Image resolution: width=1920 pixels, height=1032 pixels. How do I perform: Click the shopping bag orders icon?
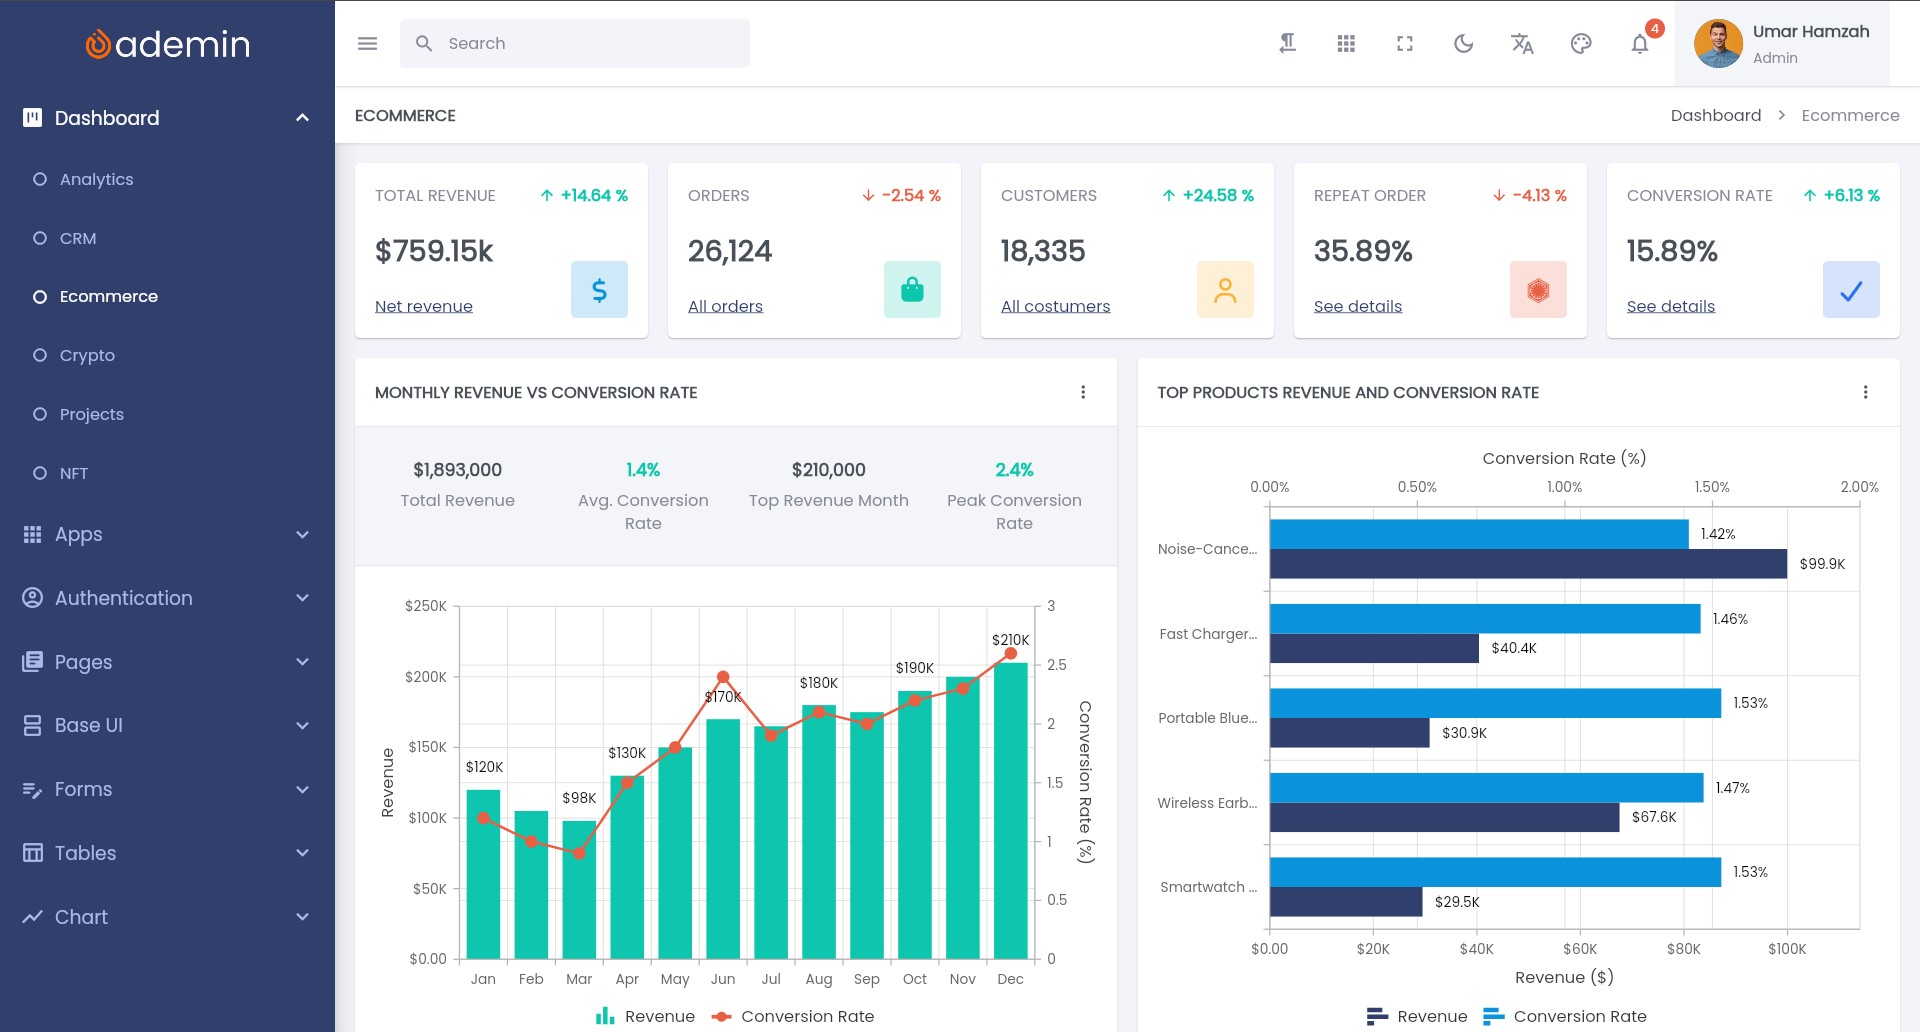(912, 290)
